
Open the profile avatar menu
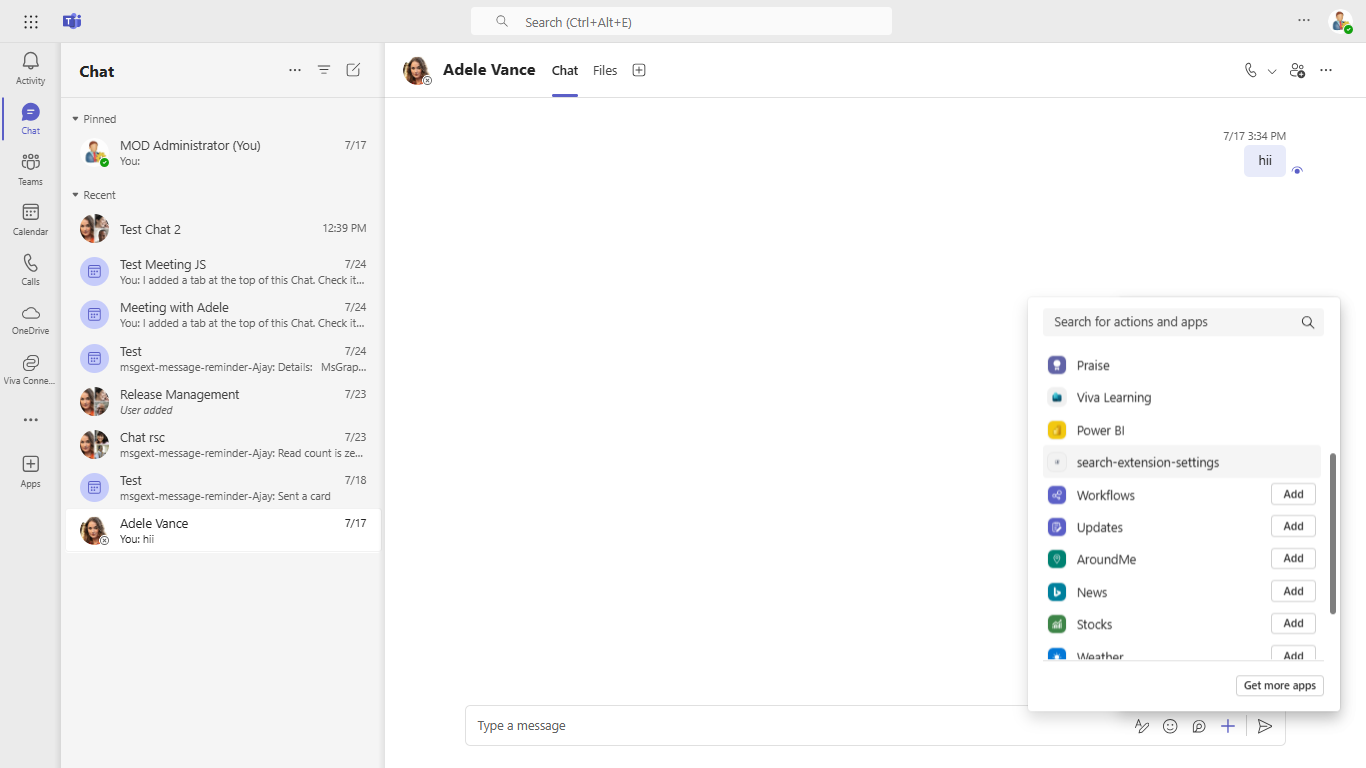tap(1340, 21)
